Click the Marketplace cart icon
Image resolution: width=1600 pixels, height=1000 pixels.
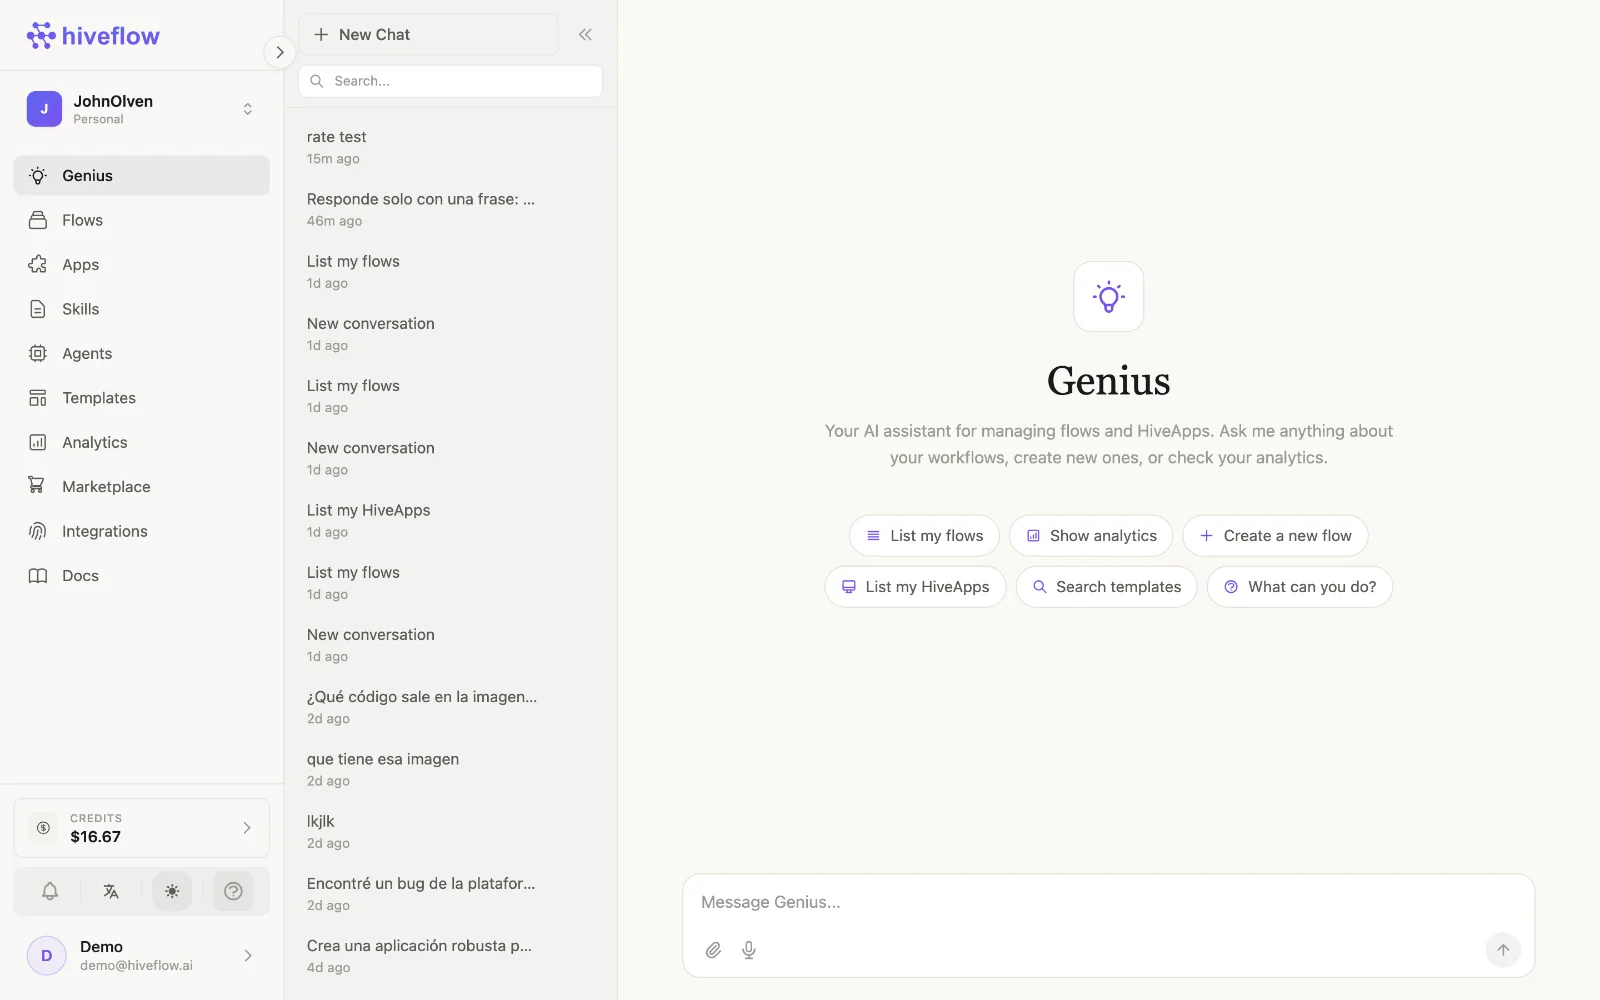[38, 486]
